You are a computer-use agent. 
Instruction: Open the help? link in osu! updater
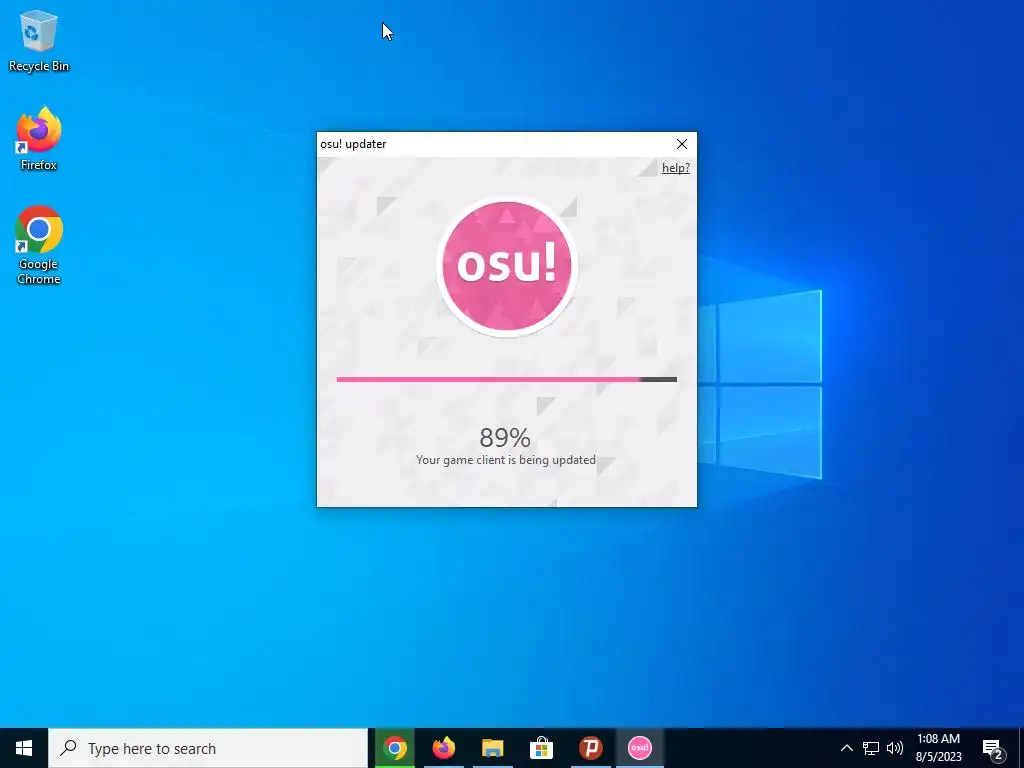coord(675,168)
